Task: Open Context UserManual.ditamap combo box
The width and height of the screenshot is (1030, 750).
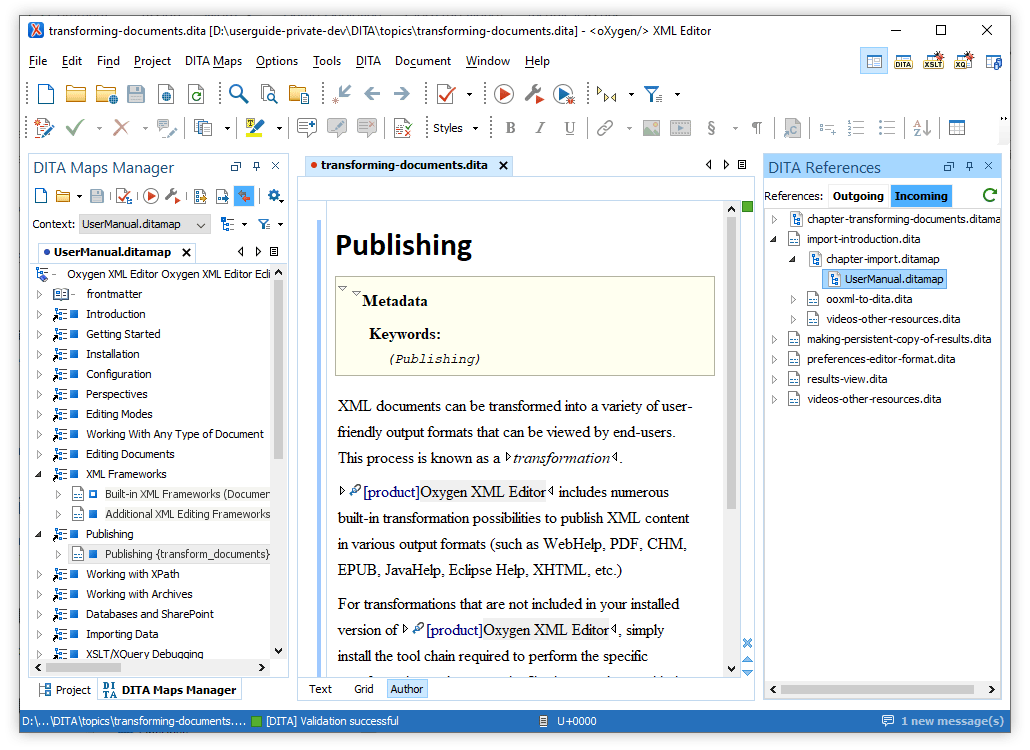Action: (x=145, y=225)
